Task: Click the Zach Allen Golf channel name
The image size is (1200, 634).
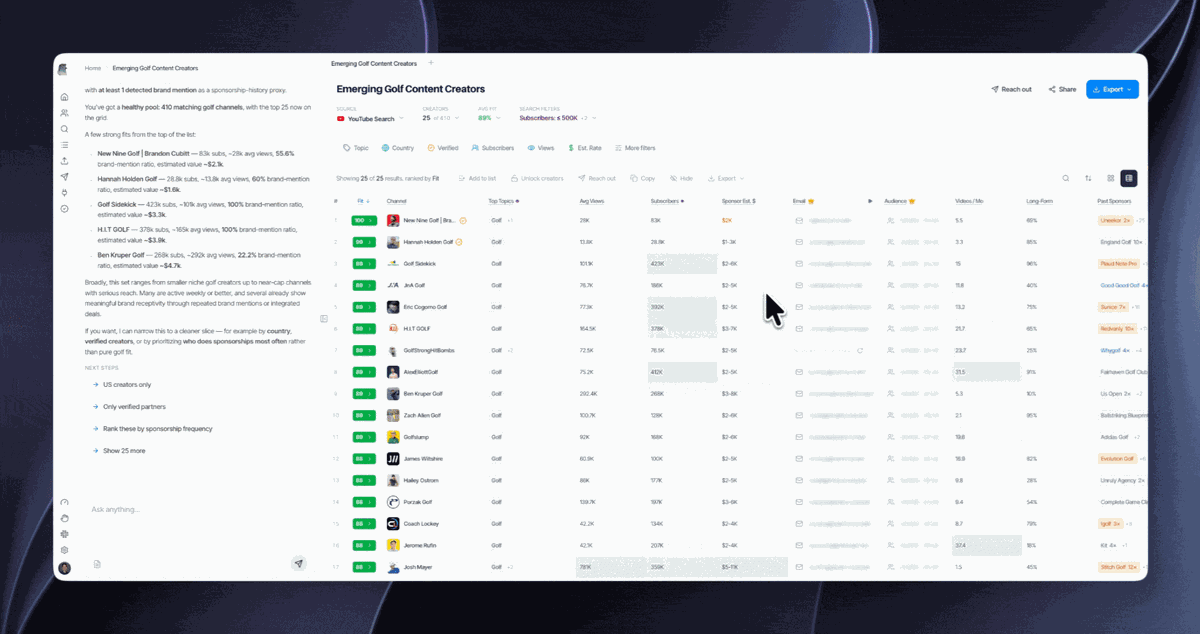Action: click(x=422, y=415)
